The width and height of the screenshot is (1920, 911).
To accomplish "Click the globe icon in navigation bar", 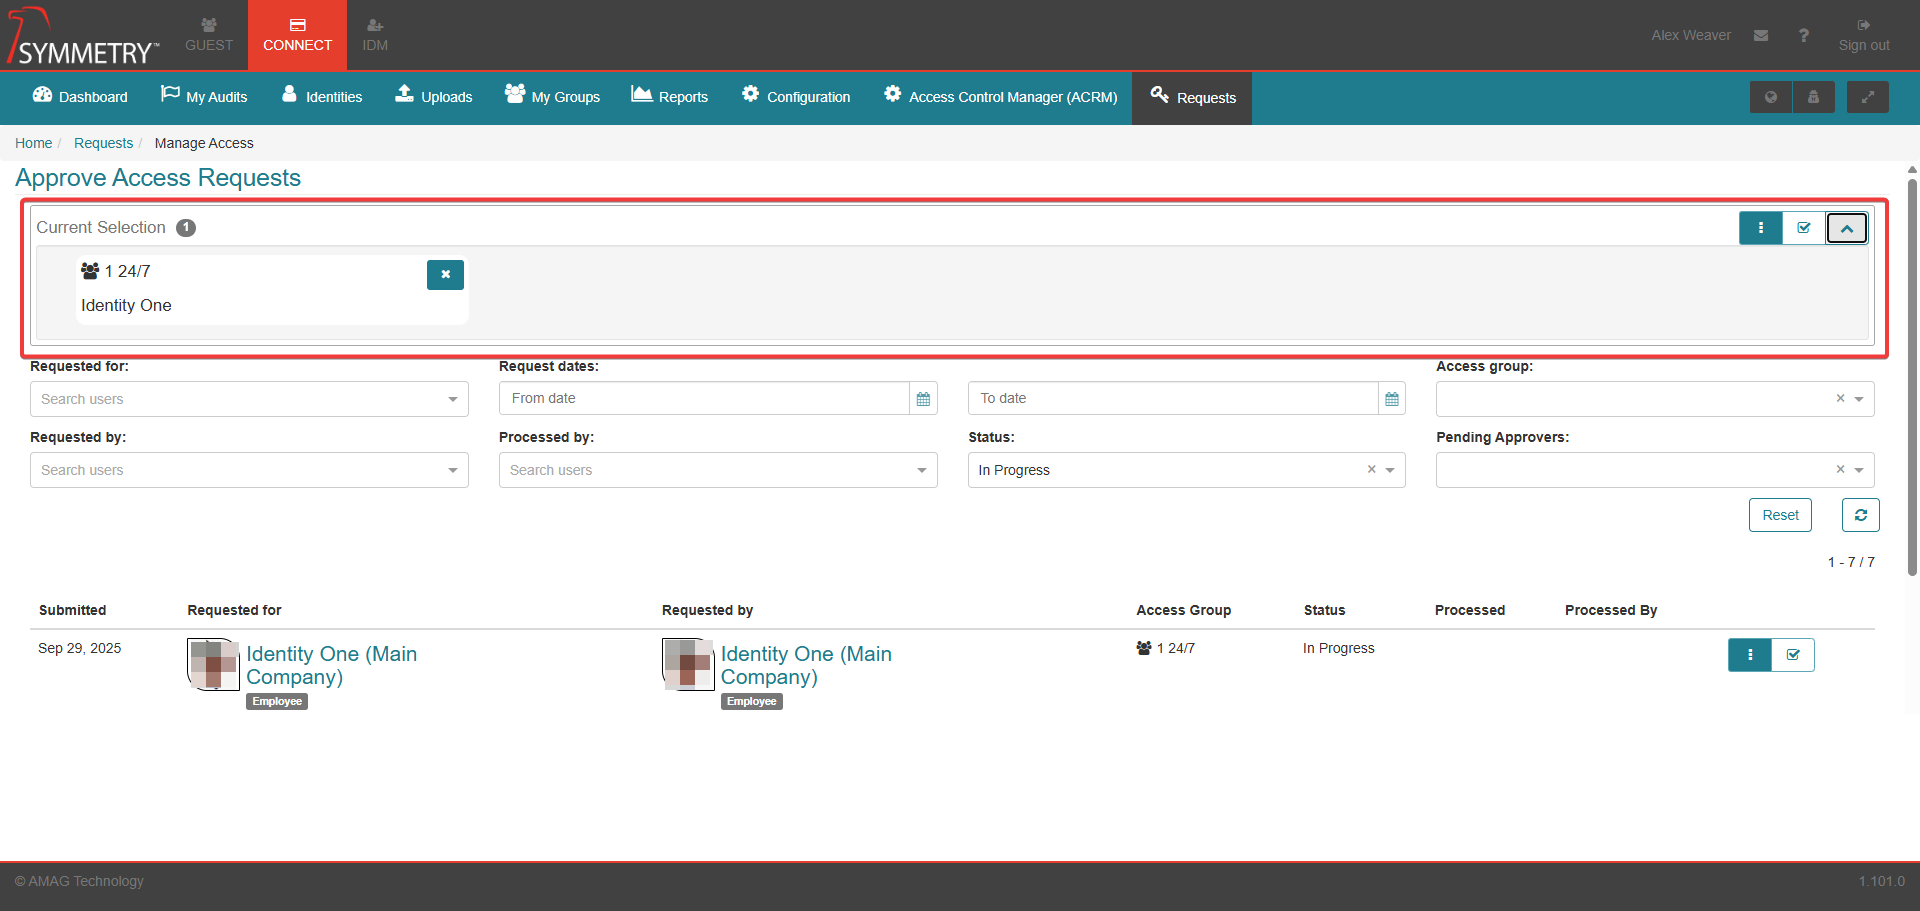I will [x=1771, y=97].
